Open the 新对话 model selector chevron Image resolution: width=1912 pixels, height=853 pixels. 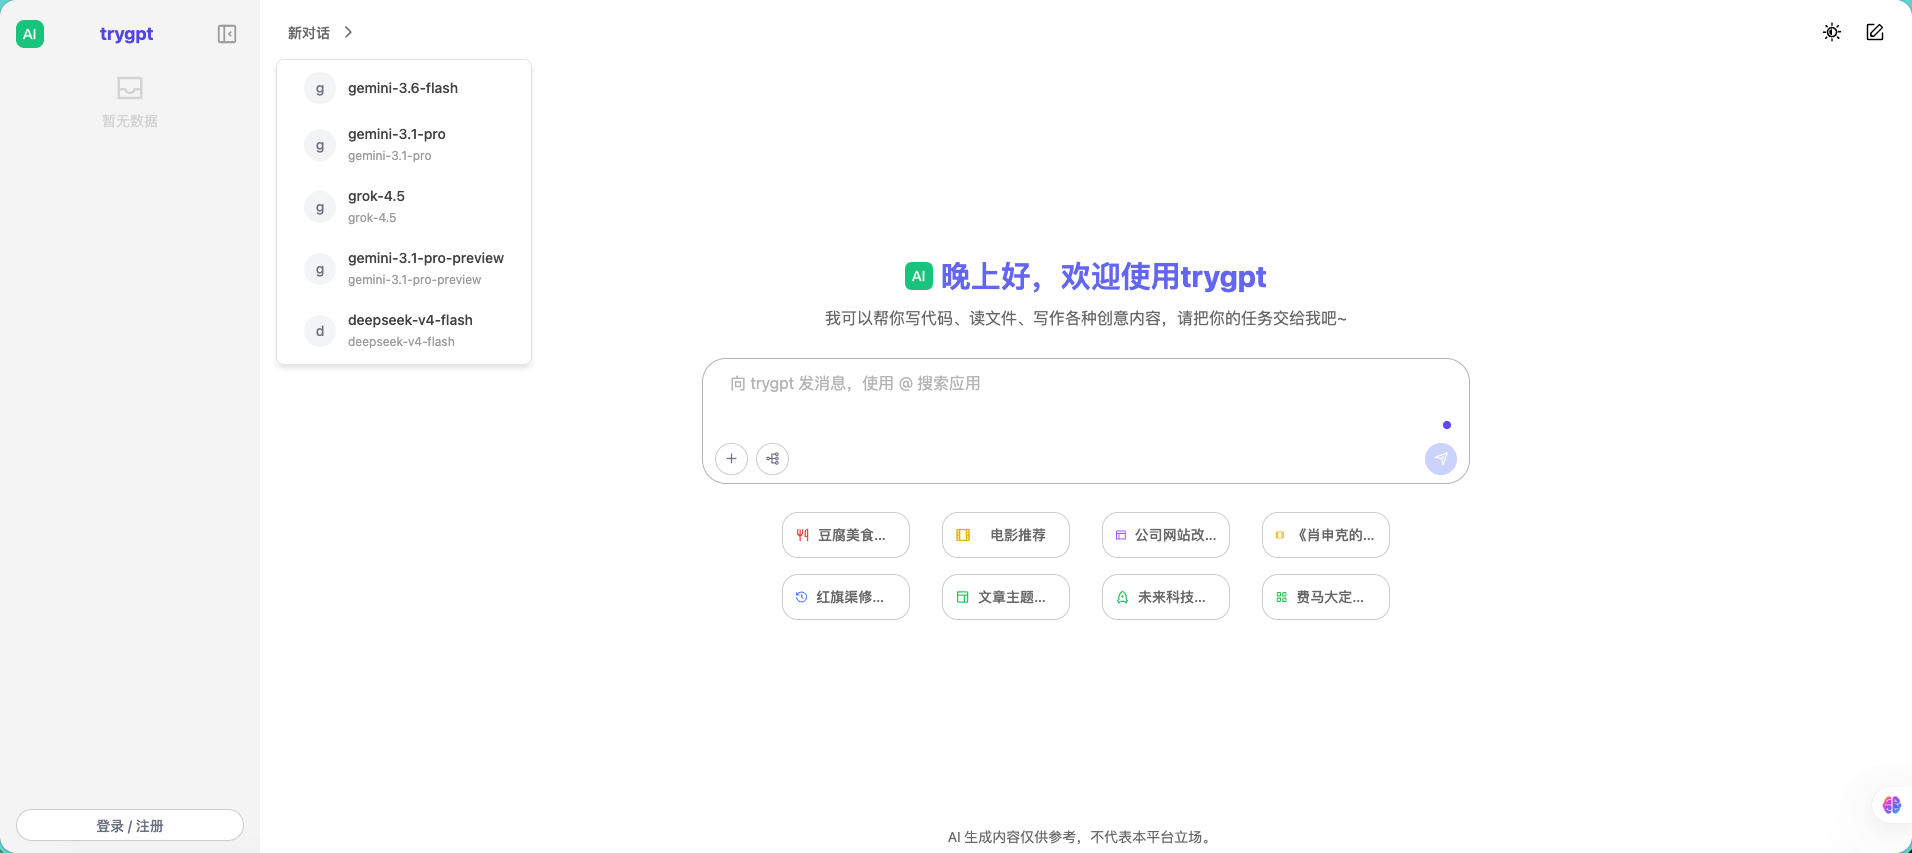pyautogui.click(x=348, y=32)
